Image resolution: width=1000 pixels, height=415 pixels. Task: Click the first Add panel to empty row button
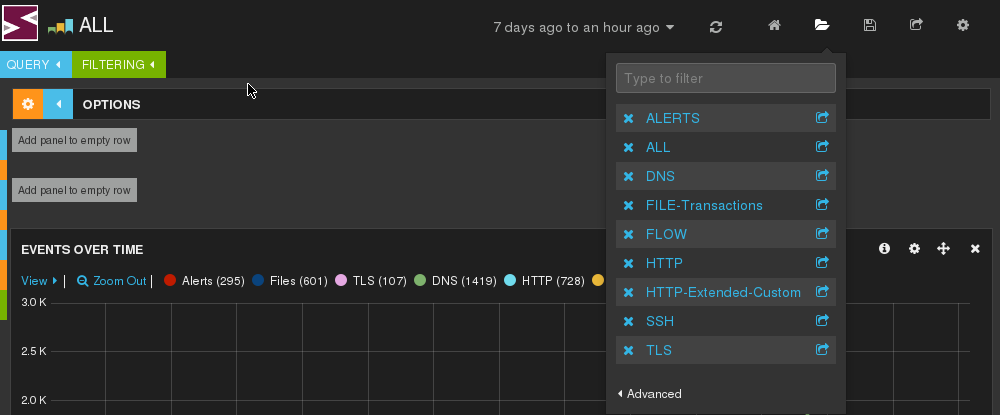(74, 140)
